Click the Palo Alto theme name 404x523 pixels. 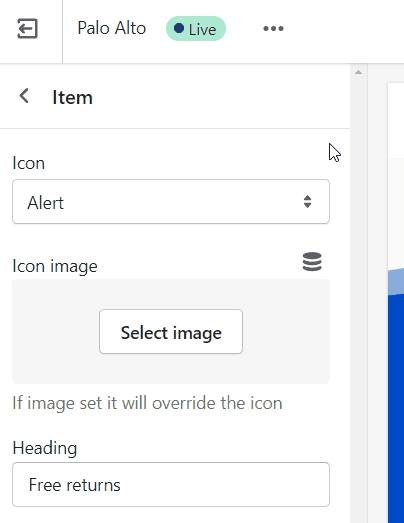point(112,28)
